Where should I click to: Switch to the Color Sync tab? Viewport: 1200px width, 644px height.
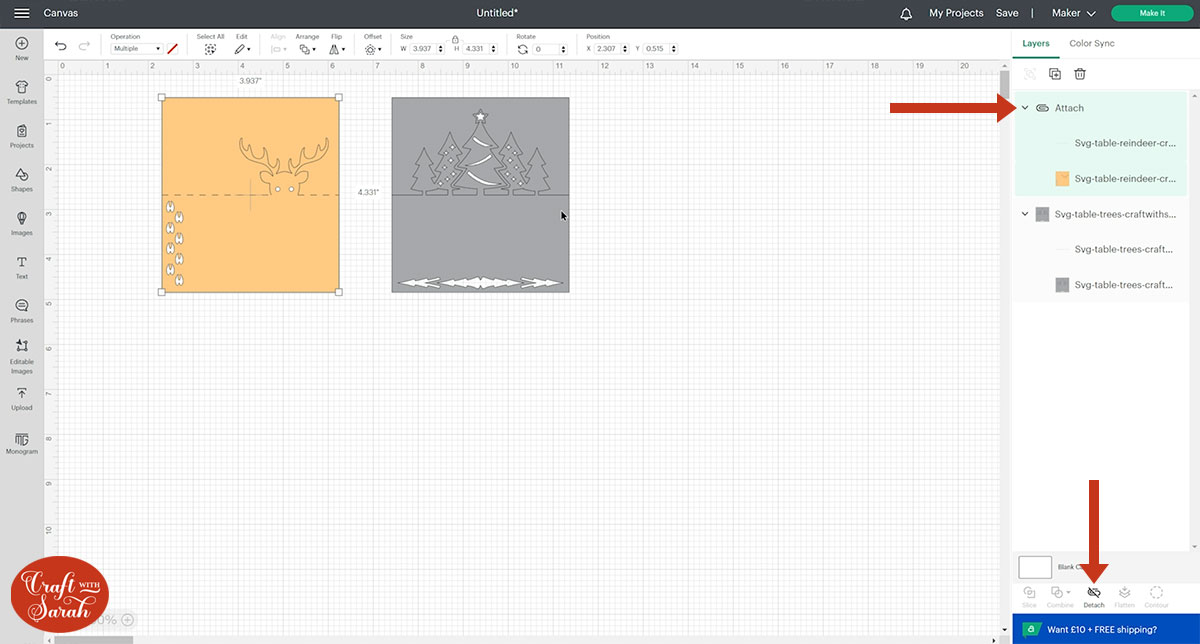click(1091, 44)
